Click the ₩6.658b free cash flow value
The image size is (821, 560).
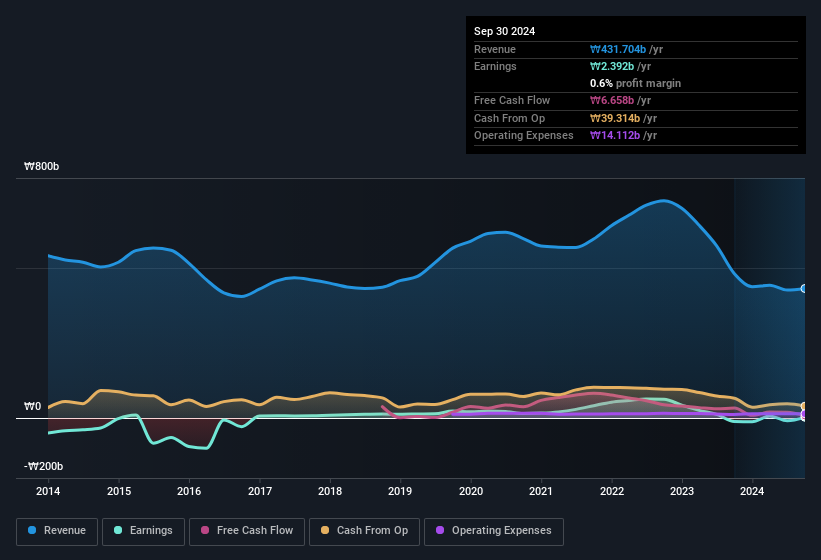pyautogui.click(x=612, y=100)
